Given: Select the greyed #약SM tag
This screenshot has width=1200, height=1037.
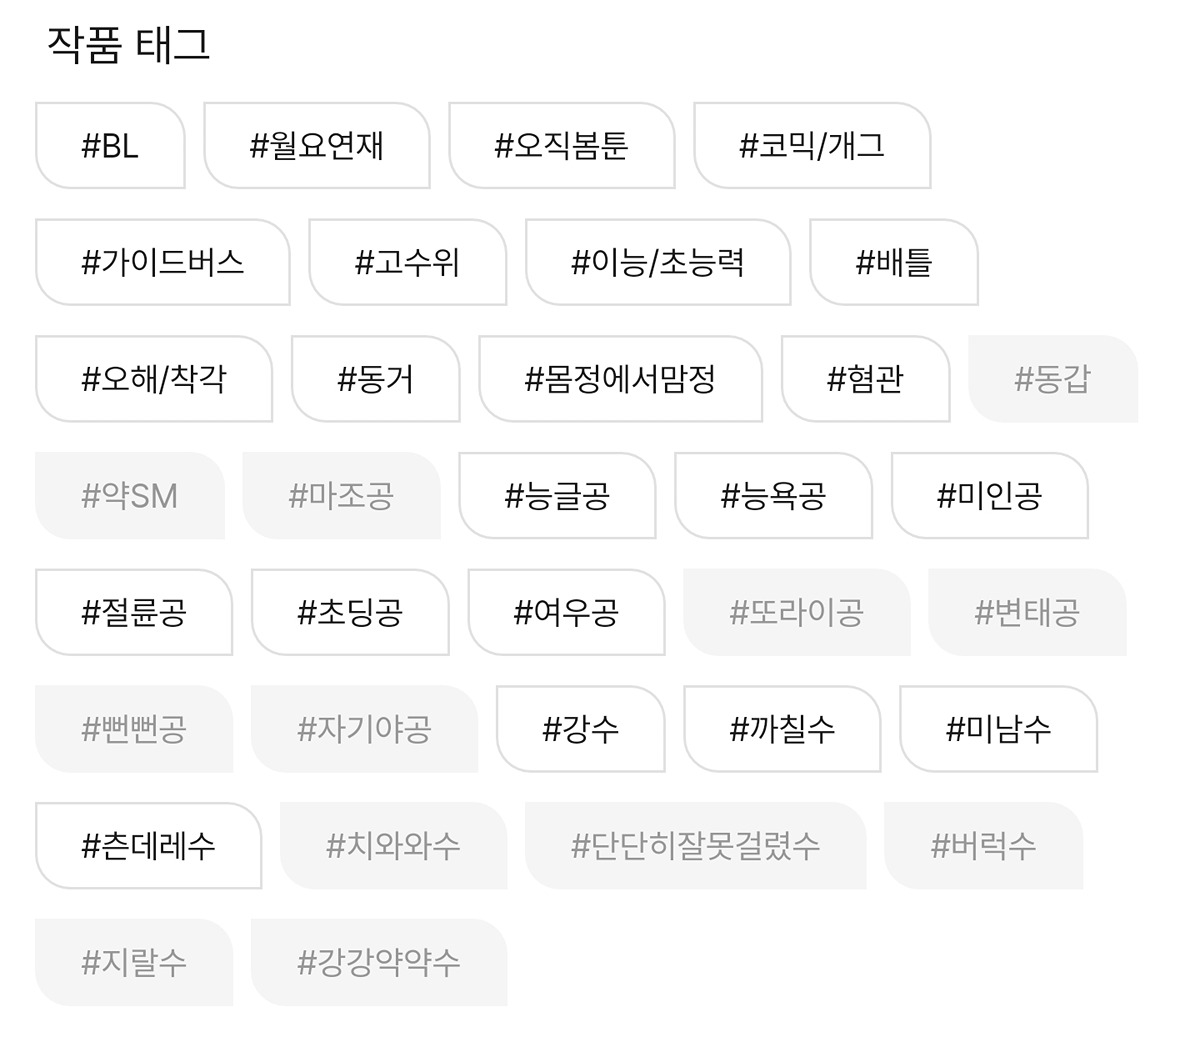Looking at the screenshot, I should (129, 496).
